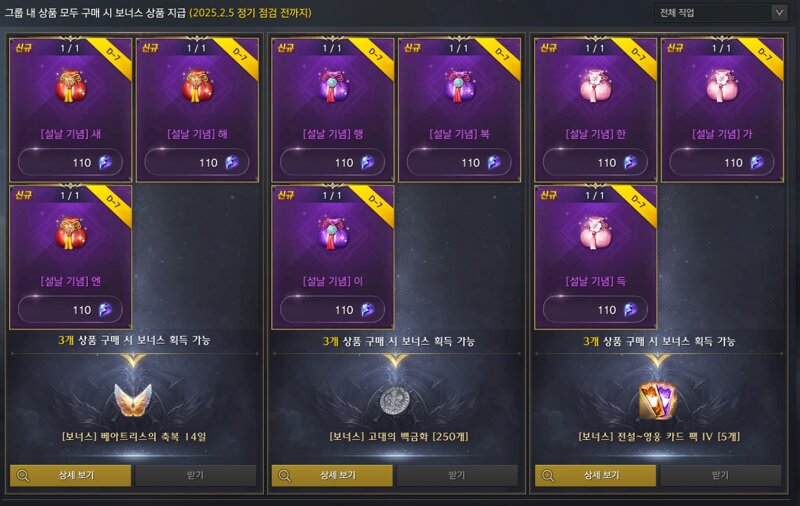Click the ancient platinum coin bonus icon

coord(395,400)
